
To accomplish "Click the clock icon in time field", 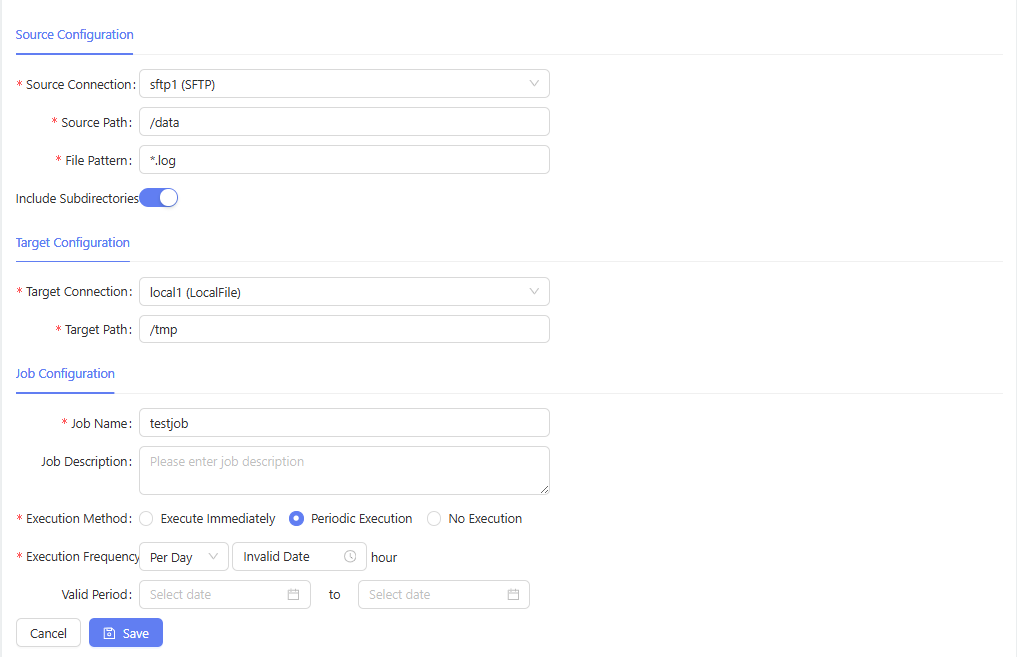I will [x=350, y=557].
